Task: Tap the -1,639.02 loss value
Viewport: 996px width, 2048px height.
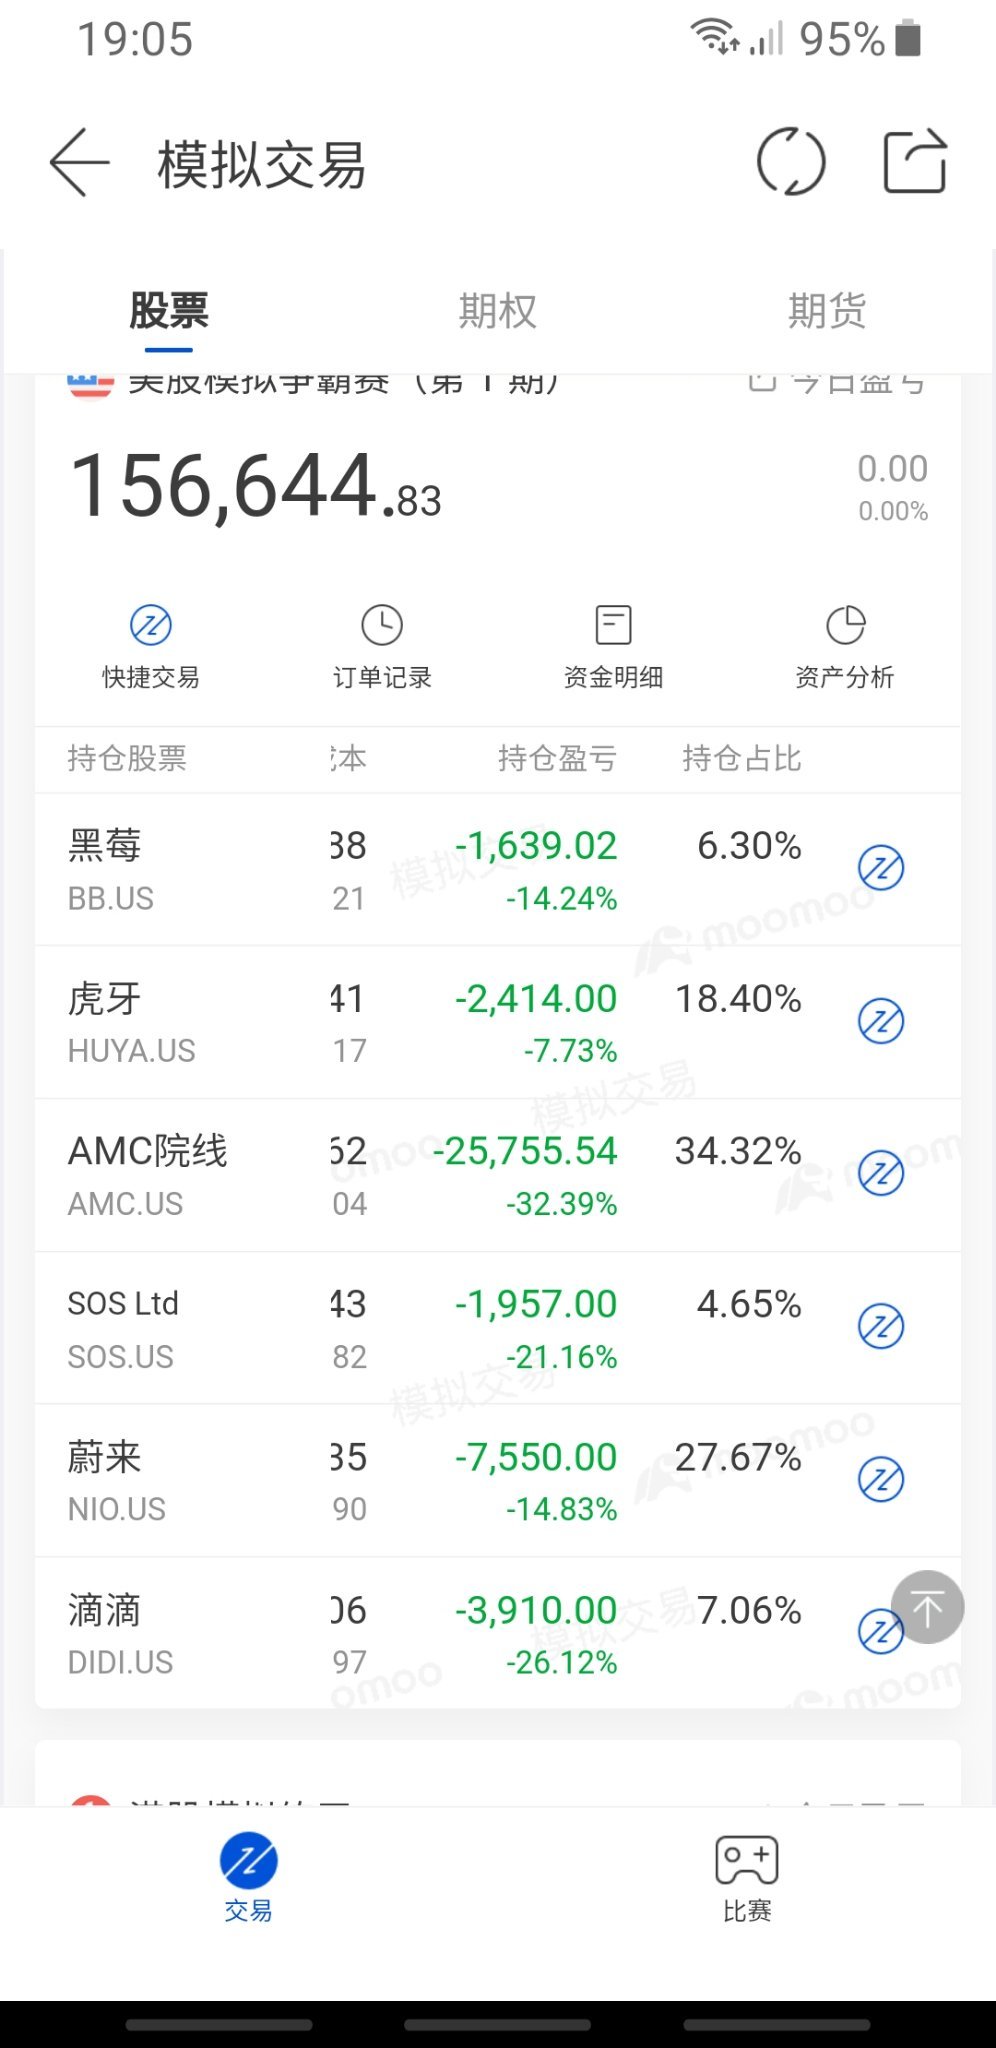Action: (x=536, y=846)
